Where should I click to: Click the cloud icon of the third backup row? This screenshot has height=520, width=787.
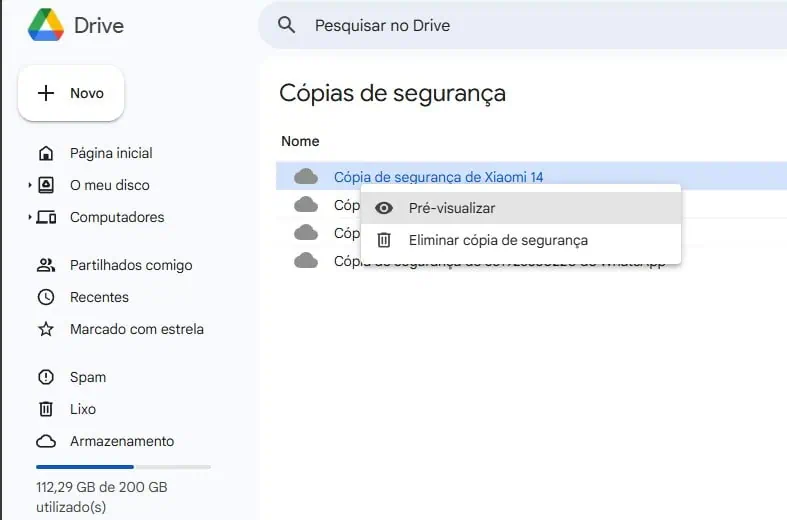(306, 233)
